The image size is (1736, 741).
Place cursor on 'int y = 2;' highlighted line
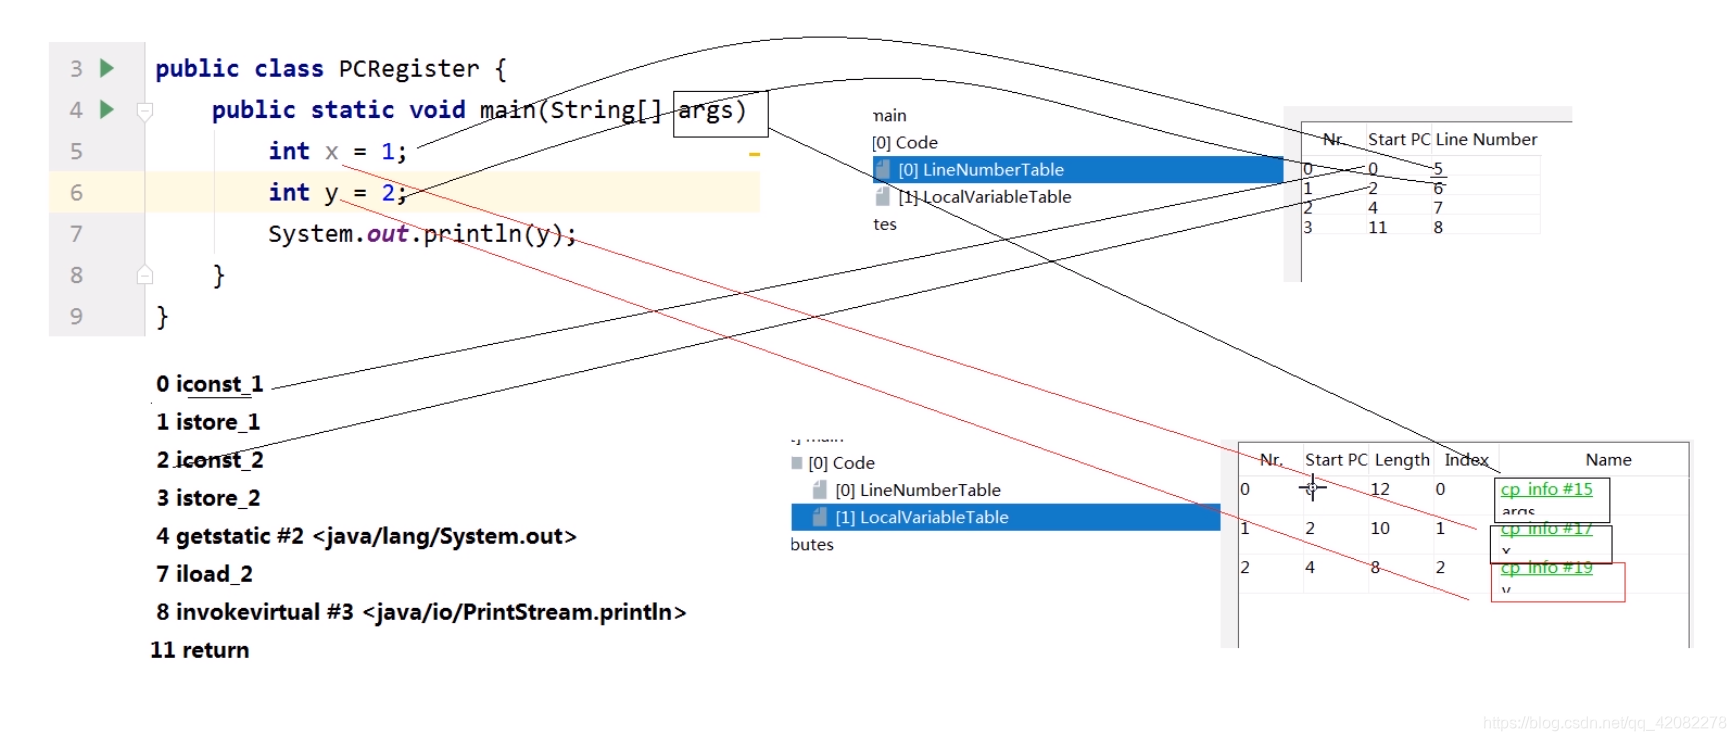[338, 192]
